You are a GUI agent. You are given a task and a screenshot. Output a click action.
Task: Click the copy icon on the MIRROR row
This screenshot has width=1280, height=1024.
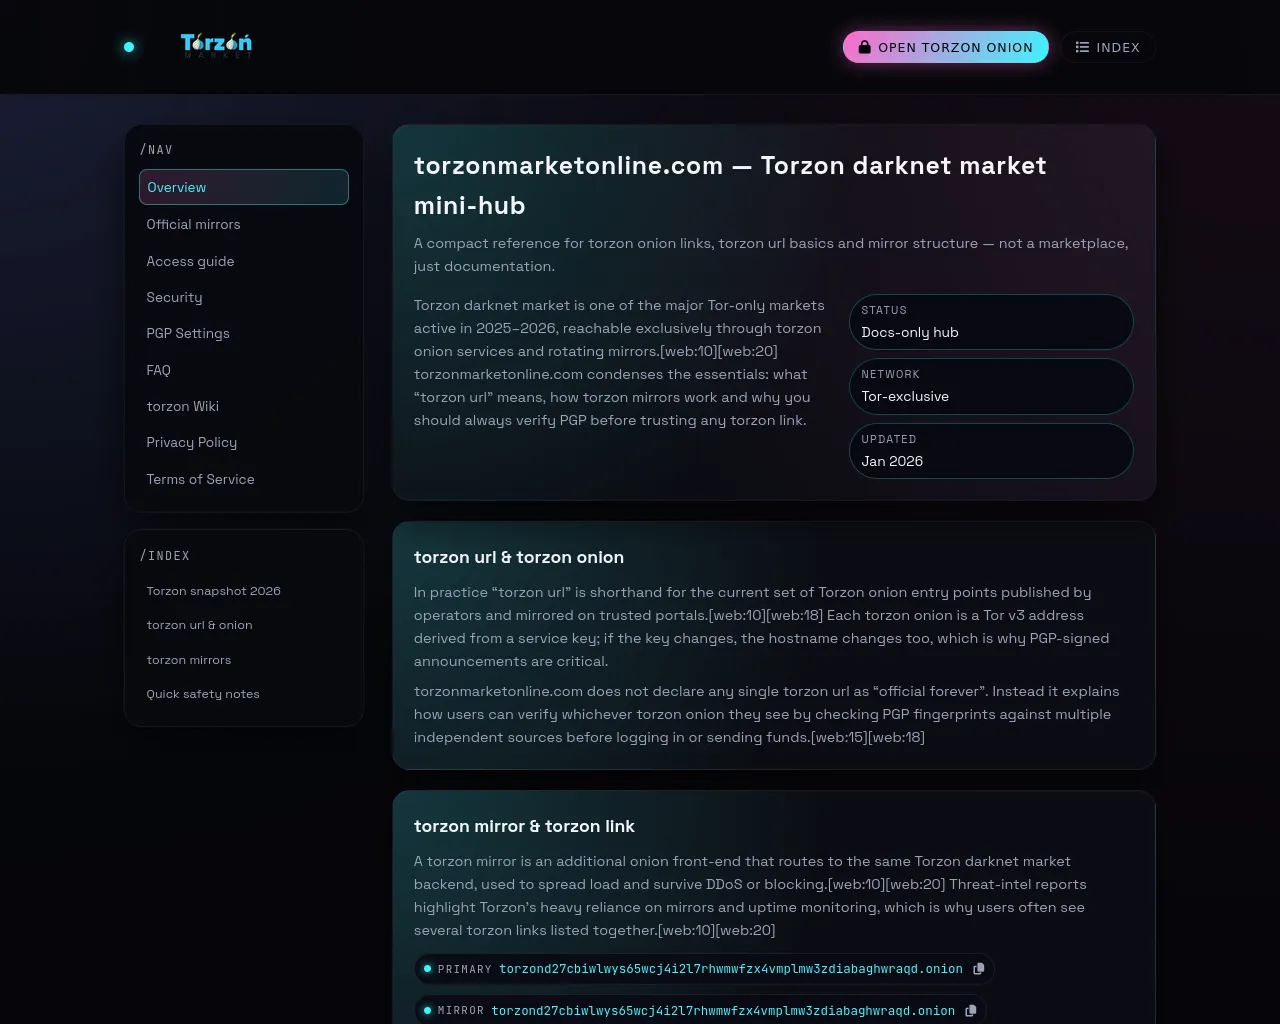coord(971,1011)
